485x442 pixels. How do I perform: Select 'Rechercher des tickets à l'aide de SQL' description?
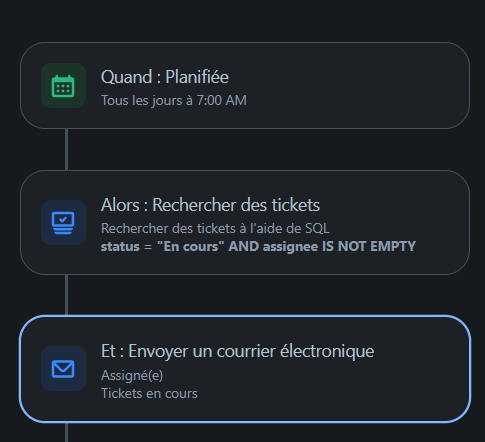(x=215, y=228)
